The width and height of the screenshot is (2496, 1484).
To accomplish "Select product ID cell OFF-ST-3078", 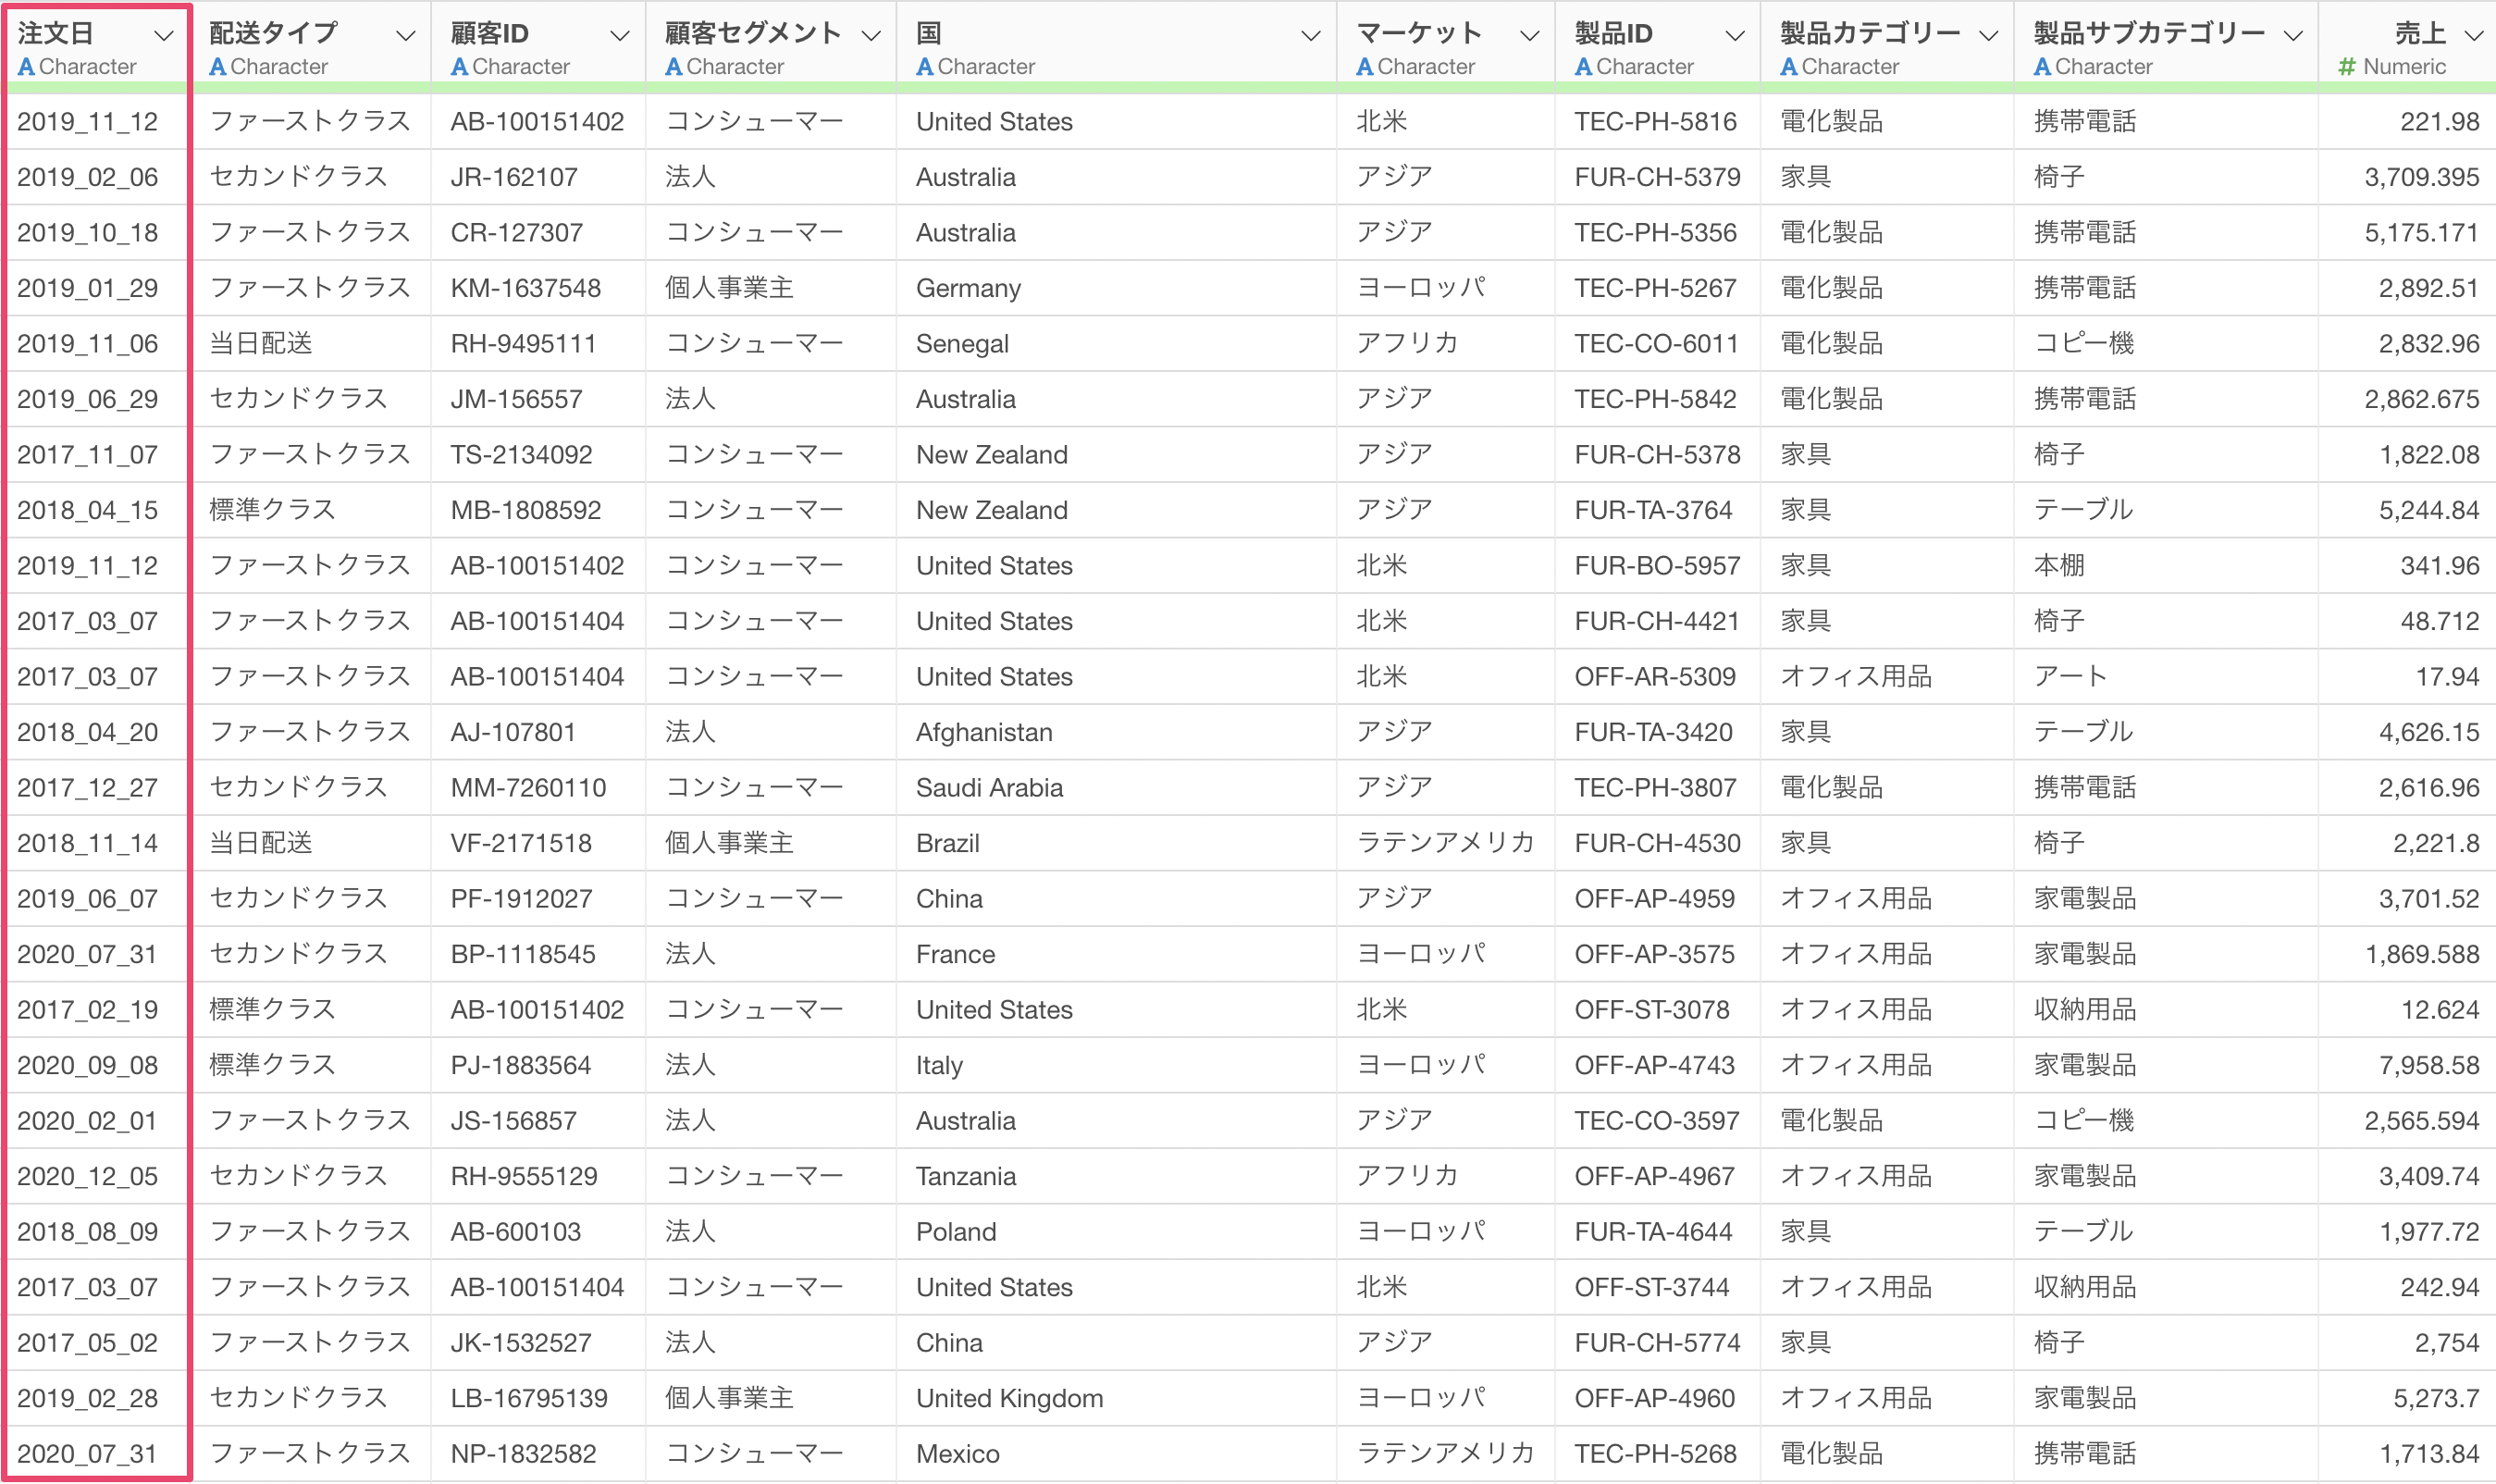I will click(1652, 1010).
